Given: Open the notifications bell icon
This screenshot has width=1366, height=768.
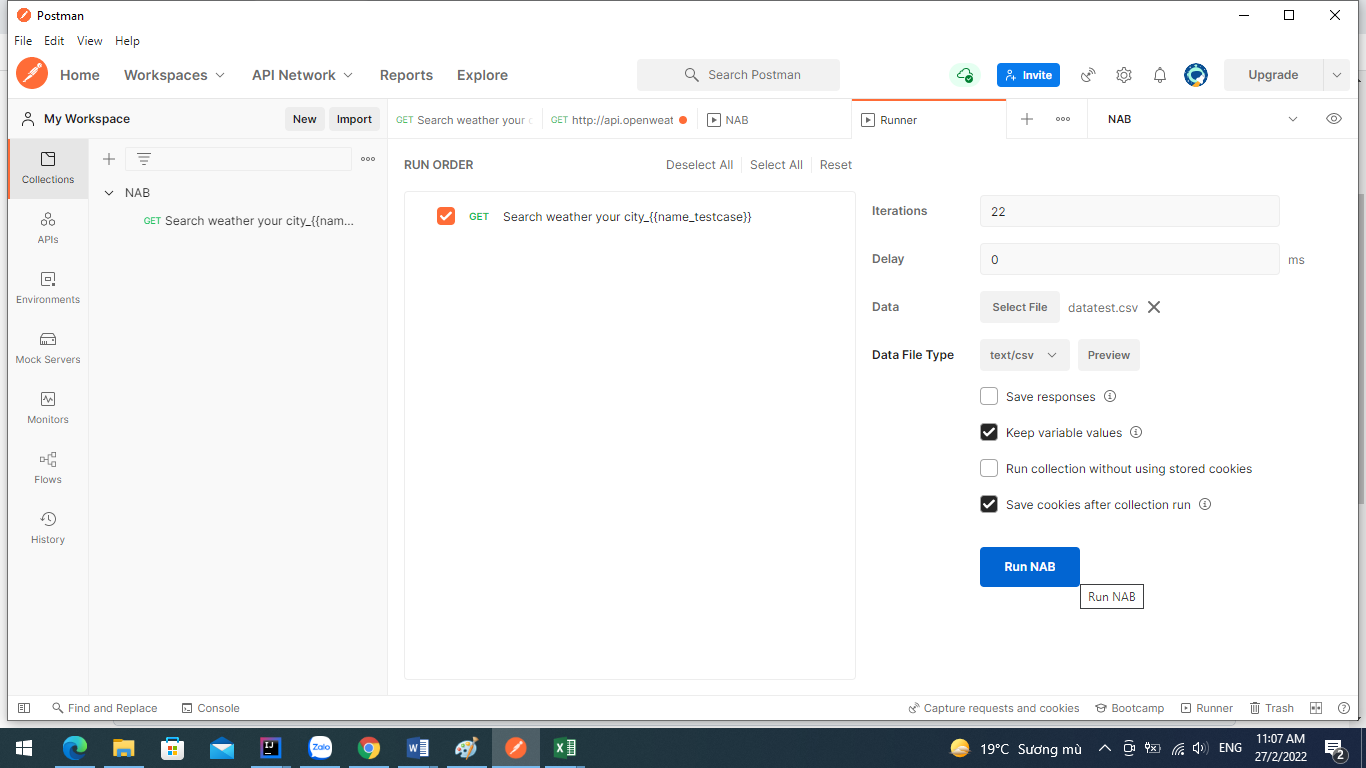Looking at the screenshot, I should pyautogui.click(x=1160, y=75).
